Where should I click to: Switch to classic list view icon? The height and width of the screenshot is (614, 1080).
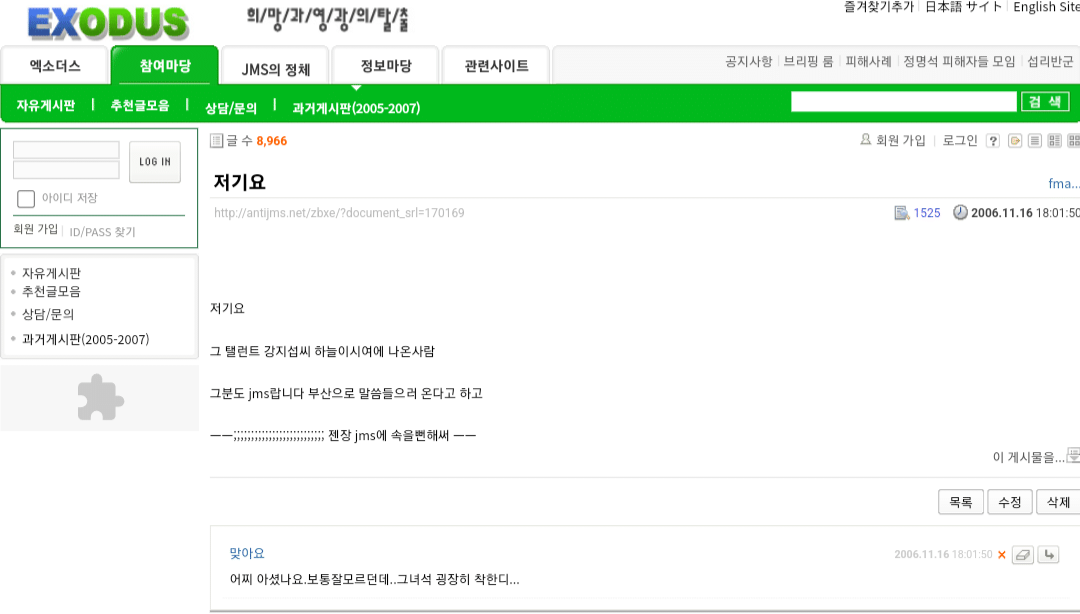click(x=1035, y=141)
